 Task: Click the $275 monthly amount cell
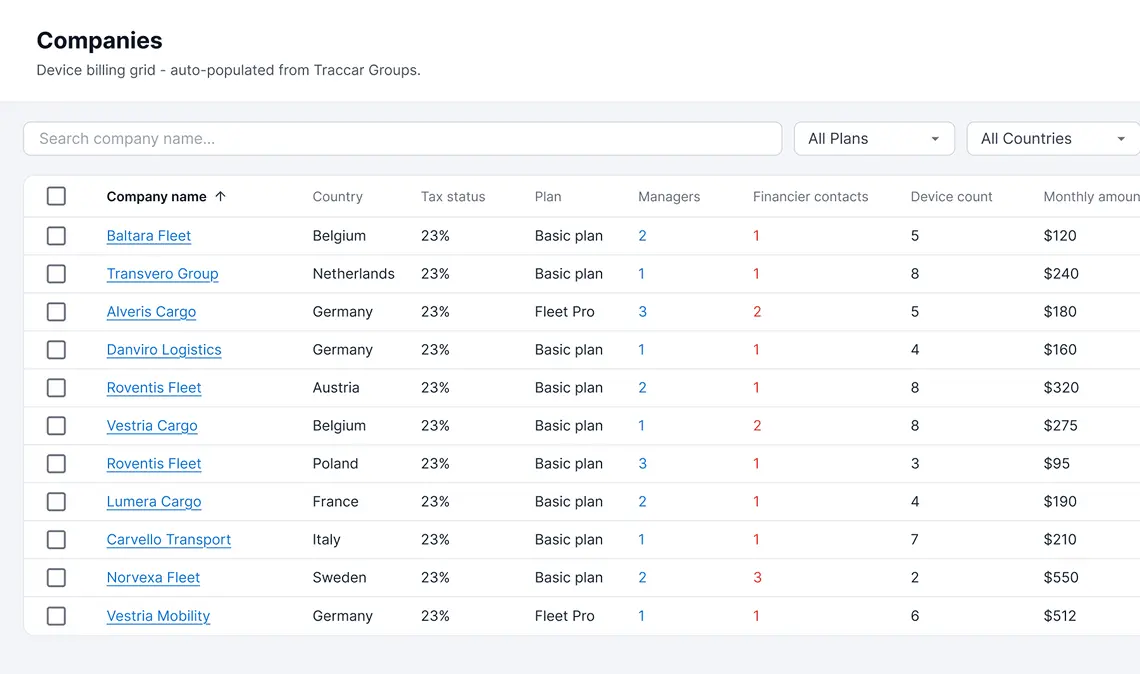(1060, 425)
